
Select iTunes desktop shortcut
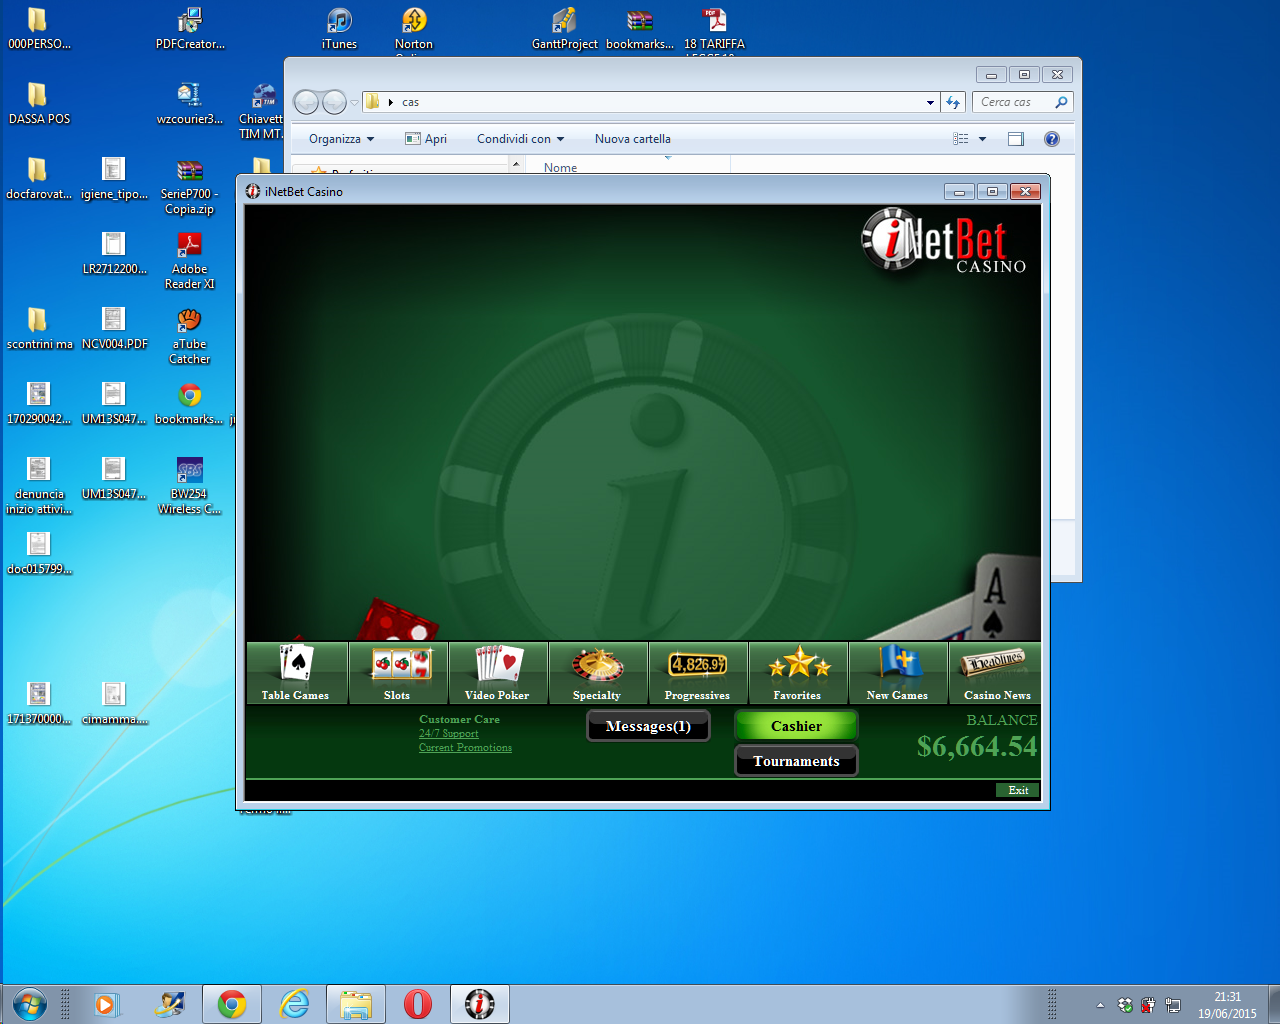(339, 28)
